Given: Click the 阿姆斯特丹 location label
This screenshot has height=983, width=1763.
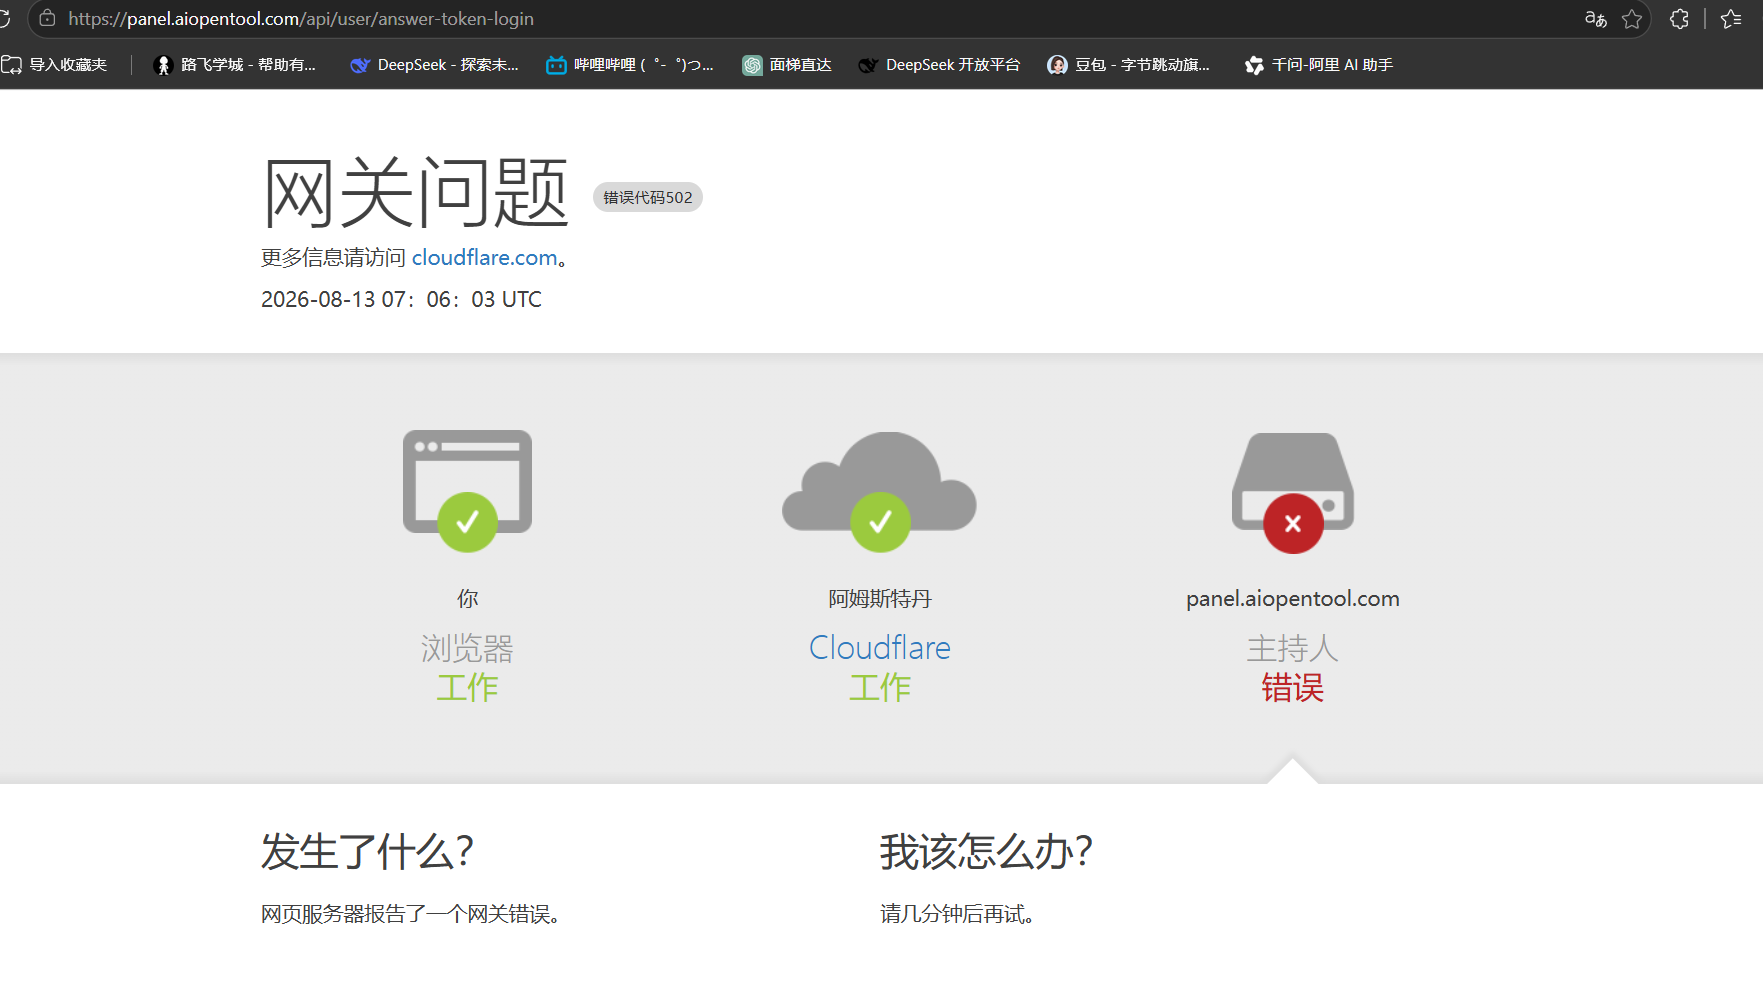Looking at the screenshot, I should [880, 599].
